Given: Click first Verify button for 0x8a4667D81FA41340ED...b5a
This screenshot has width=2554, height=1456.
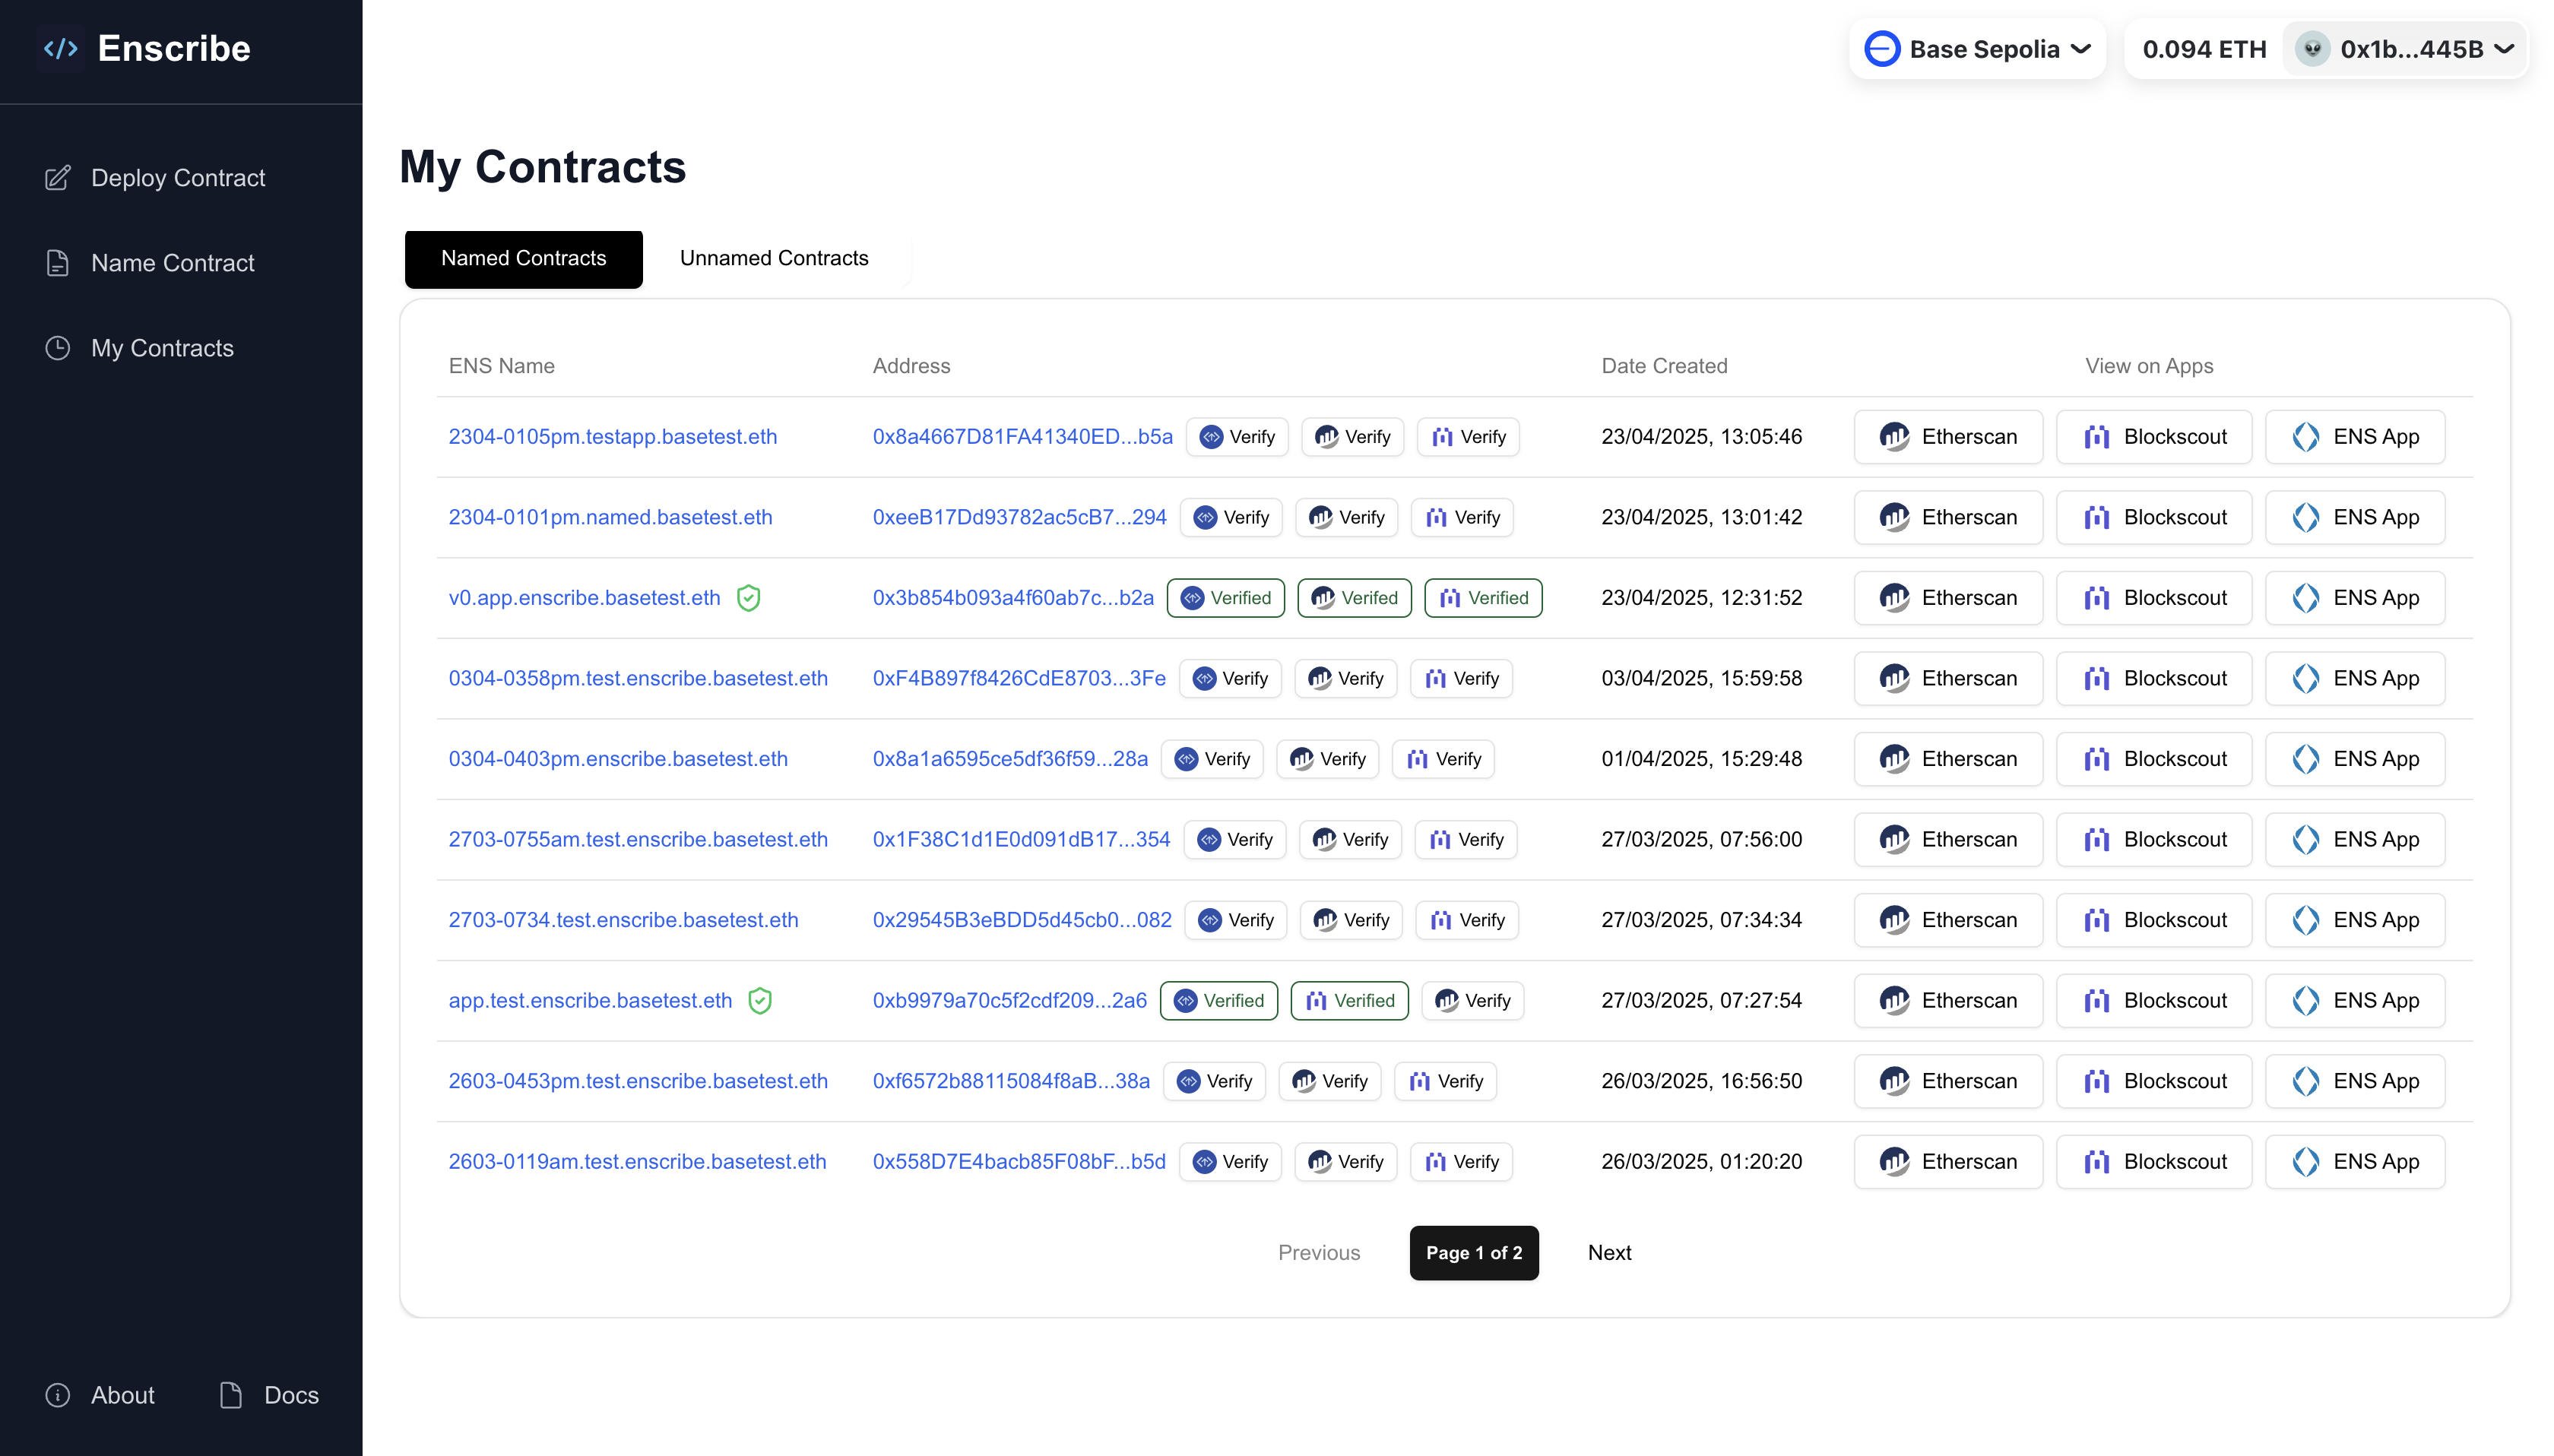Looking at the screenshot, I should pyautogui.click(x=1237, y=437).
